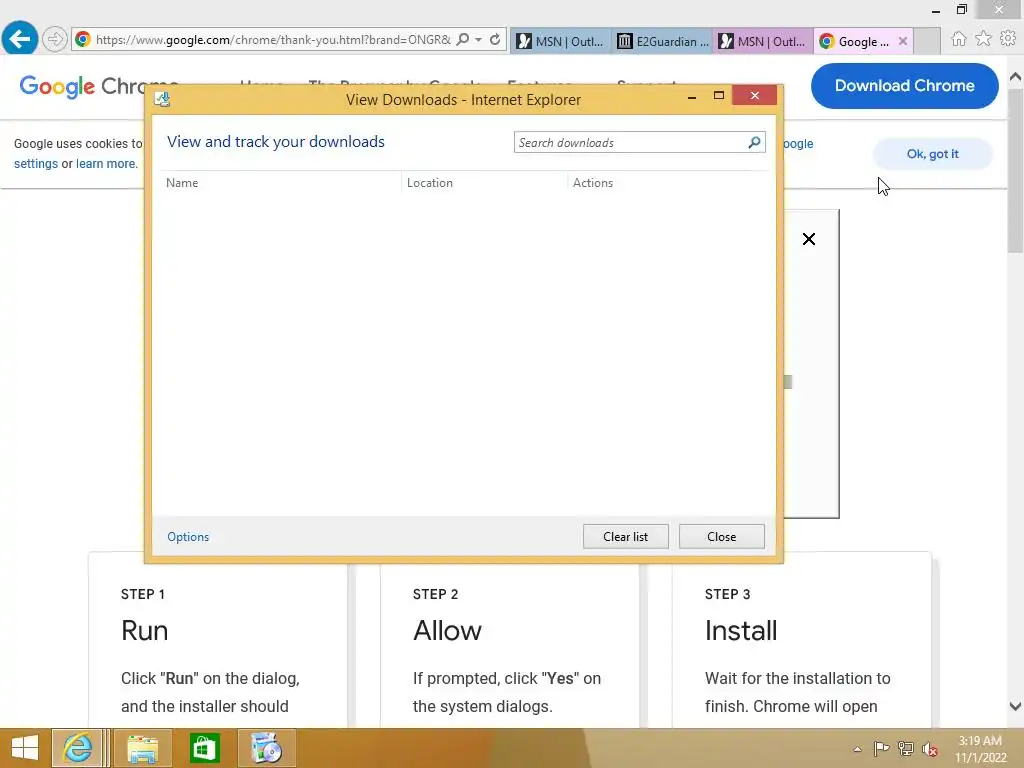Switch to the E2Guardian tab
This screenshot has height=768, width=1024.
tap(662, 41)
